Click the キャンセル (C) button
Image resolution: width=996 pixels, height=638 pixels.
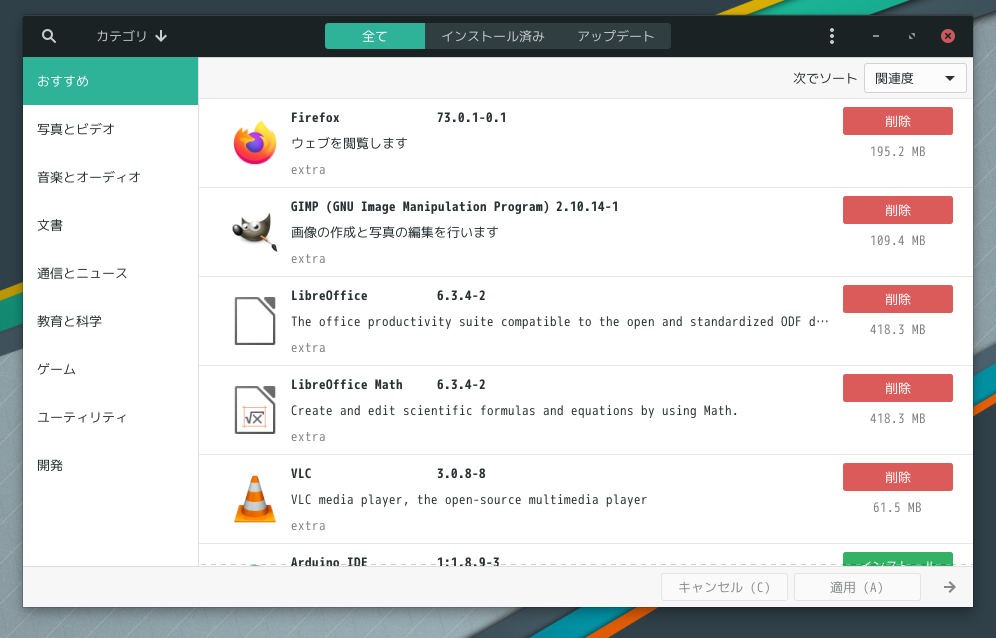coord(724,587)
